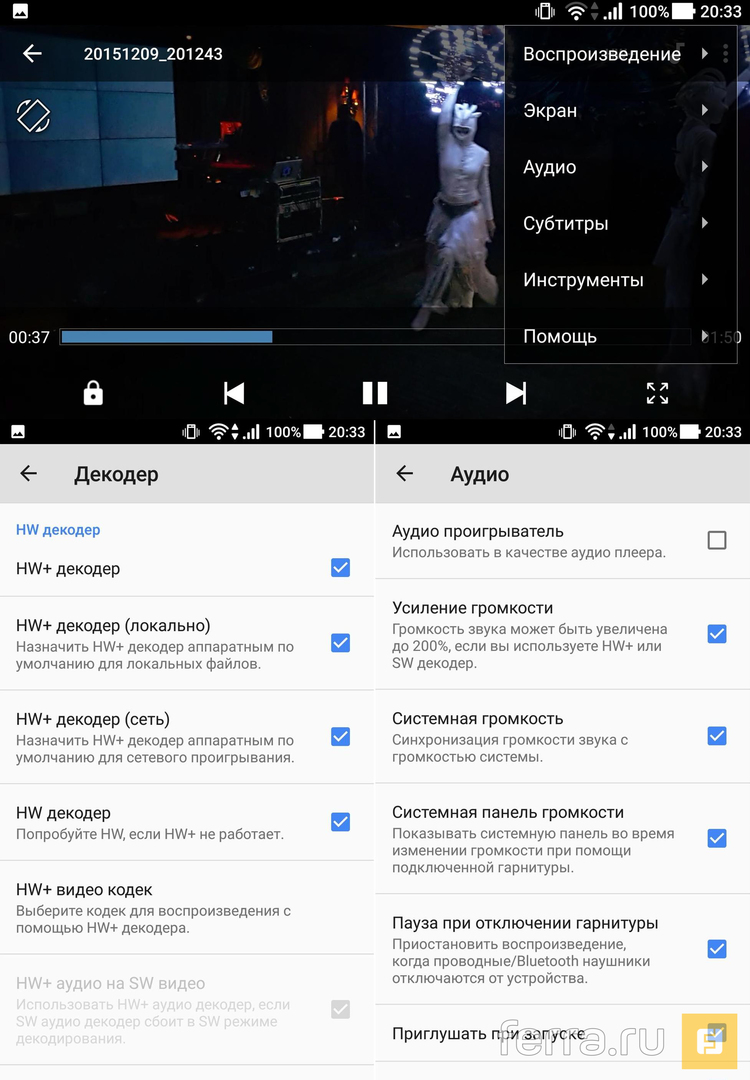Skip to next video
The width and height of the screenshot is (750, 1080).
[x=516, y=393]
